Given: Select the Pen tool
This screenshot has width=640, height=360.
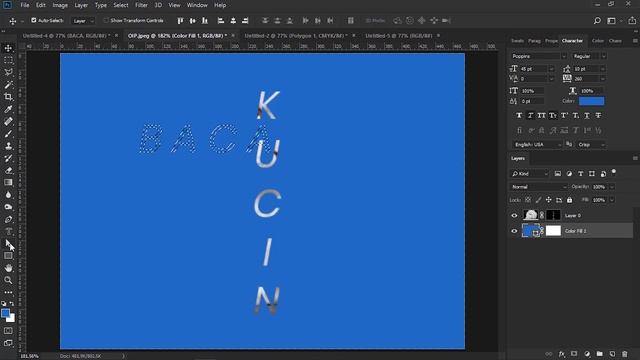Looking at the screenshot, I should 8,219.
